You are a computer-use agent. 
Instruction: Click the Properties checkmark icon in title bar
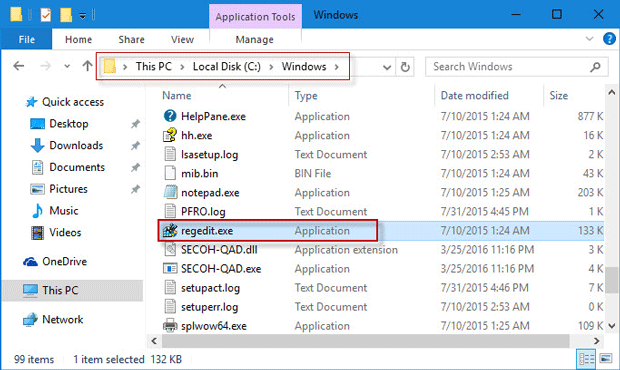45,15
